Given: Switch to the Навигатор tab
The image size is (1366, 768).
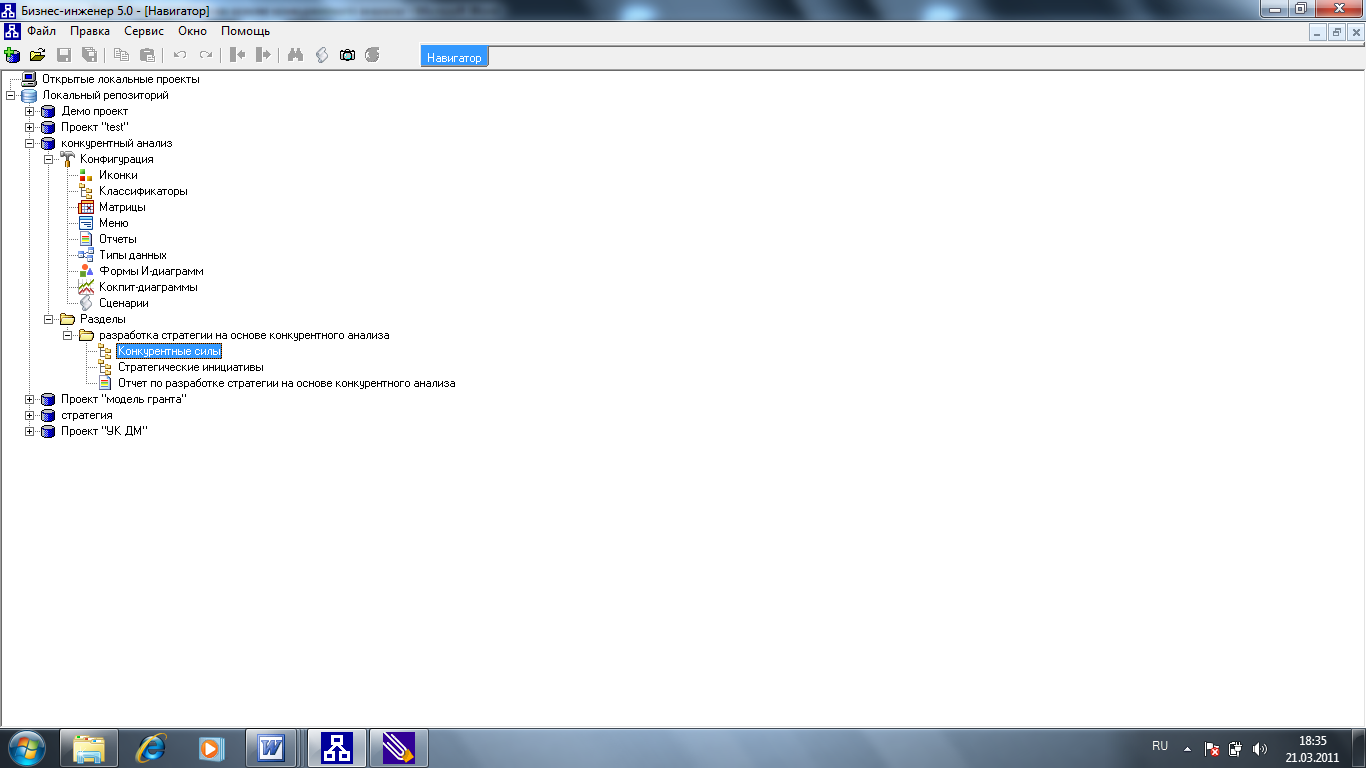Looking at the screenshot, I should [454, 57].
